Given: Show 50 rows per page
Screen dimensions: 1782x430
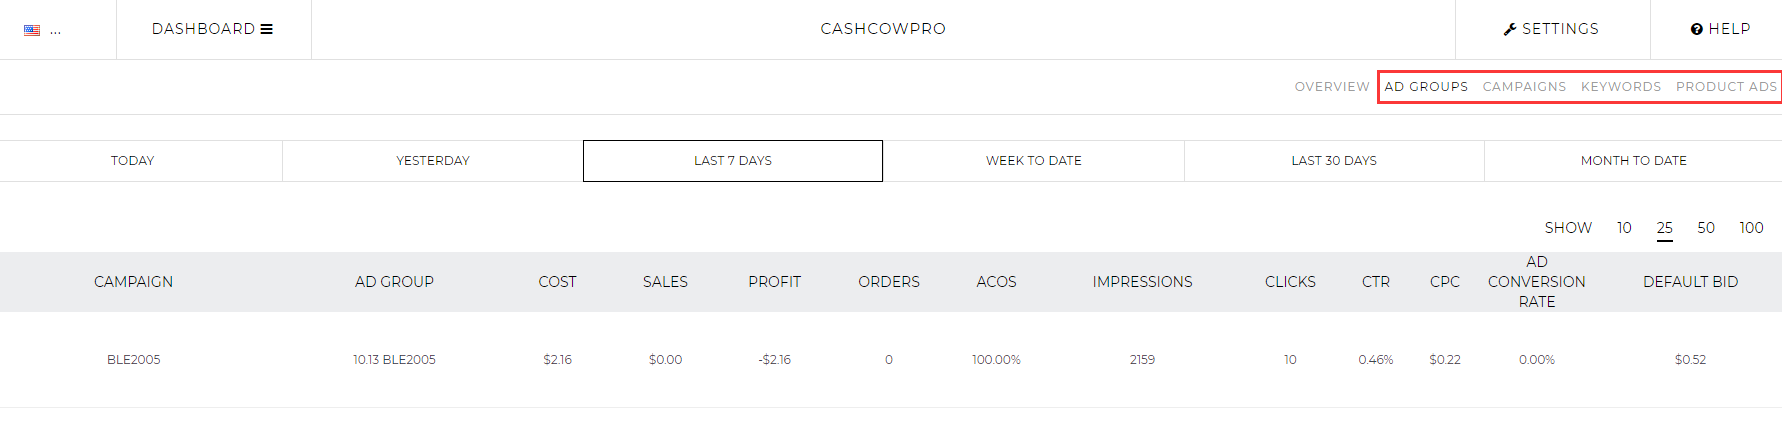Looking at the screenshot, I should coord(1706,228).
